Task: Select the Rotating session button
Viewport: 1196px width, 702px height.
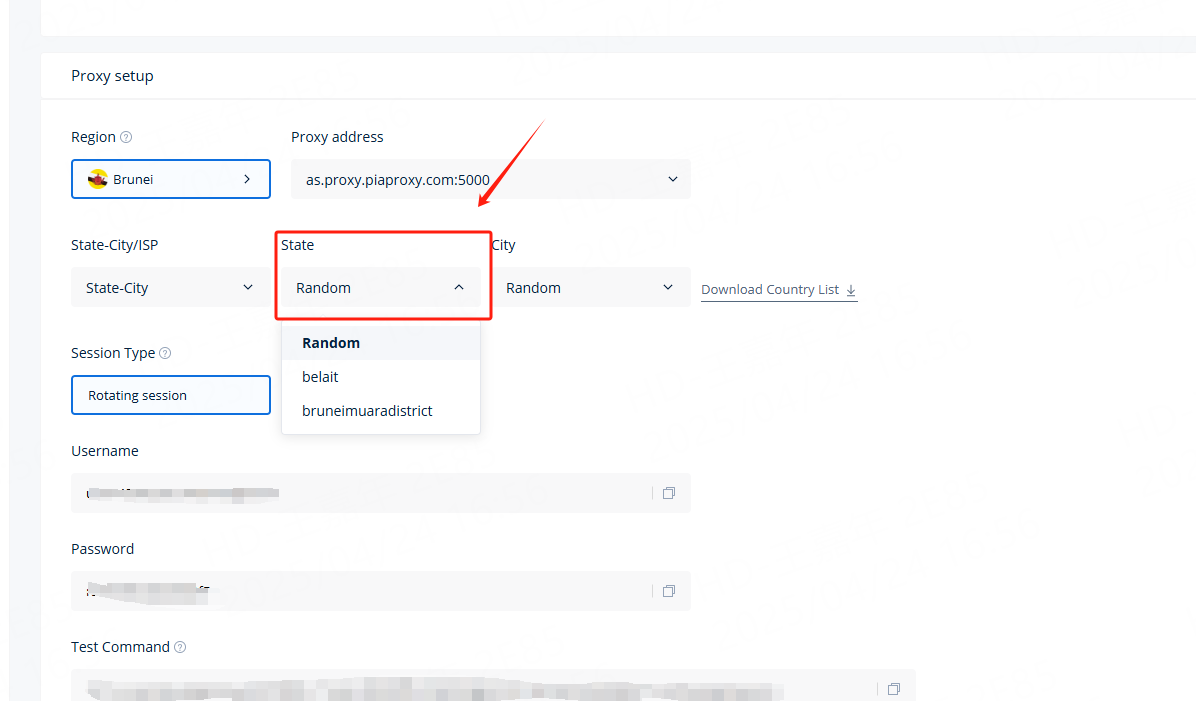Action: 170,395
